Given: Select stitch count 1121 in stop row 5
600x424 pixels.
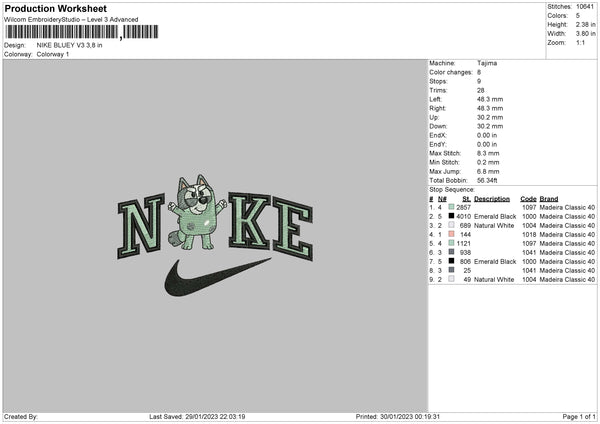Looking at the screenshot, I should tap(463, 244).
